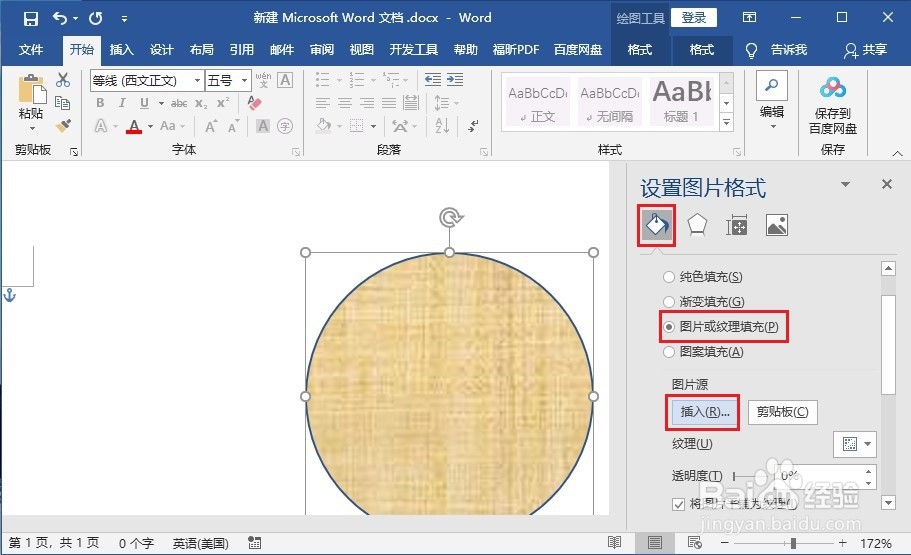Increase paragraph indent
Screen dimensions: 911x555
coord(455,80)
